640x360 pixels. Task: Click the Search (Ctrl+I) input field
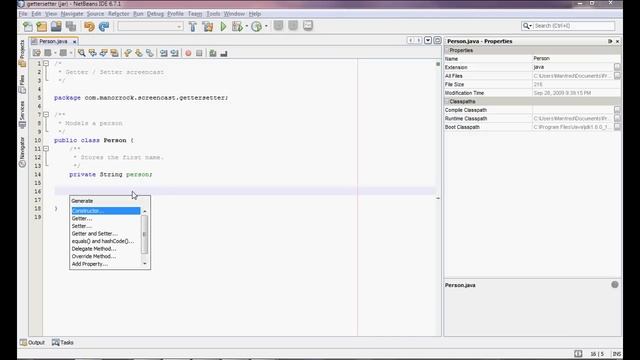click(x=574, y=26)
